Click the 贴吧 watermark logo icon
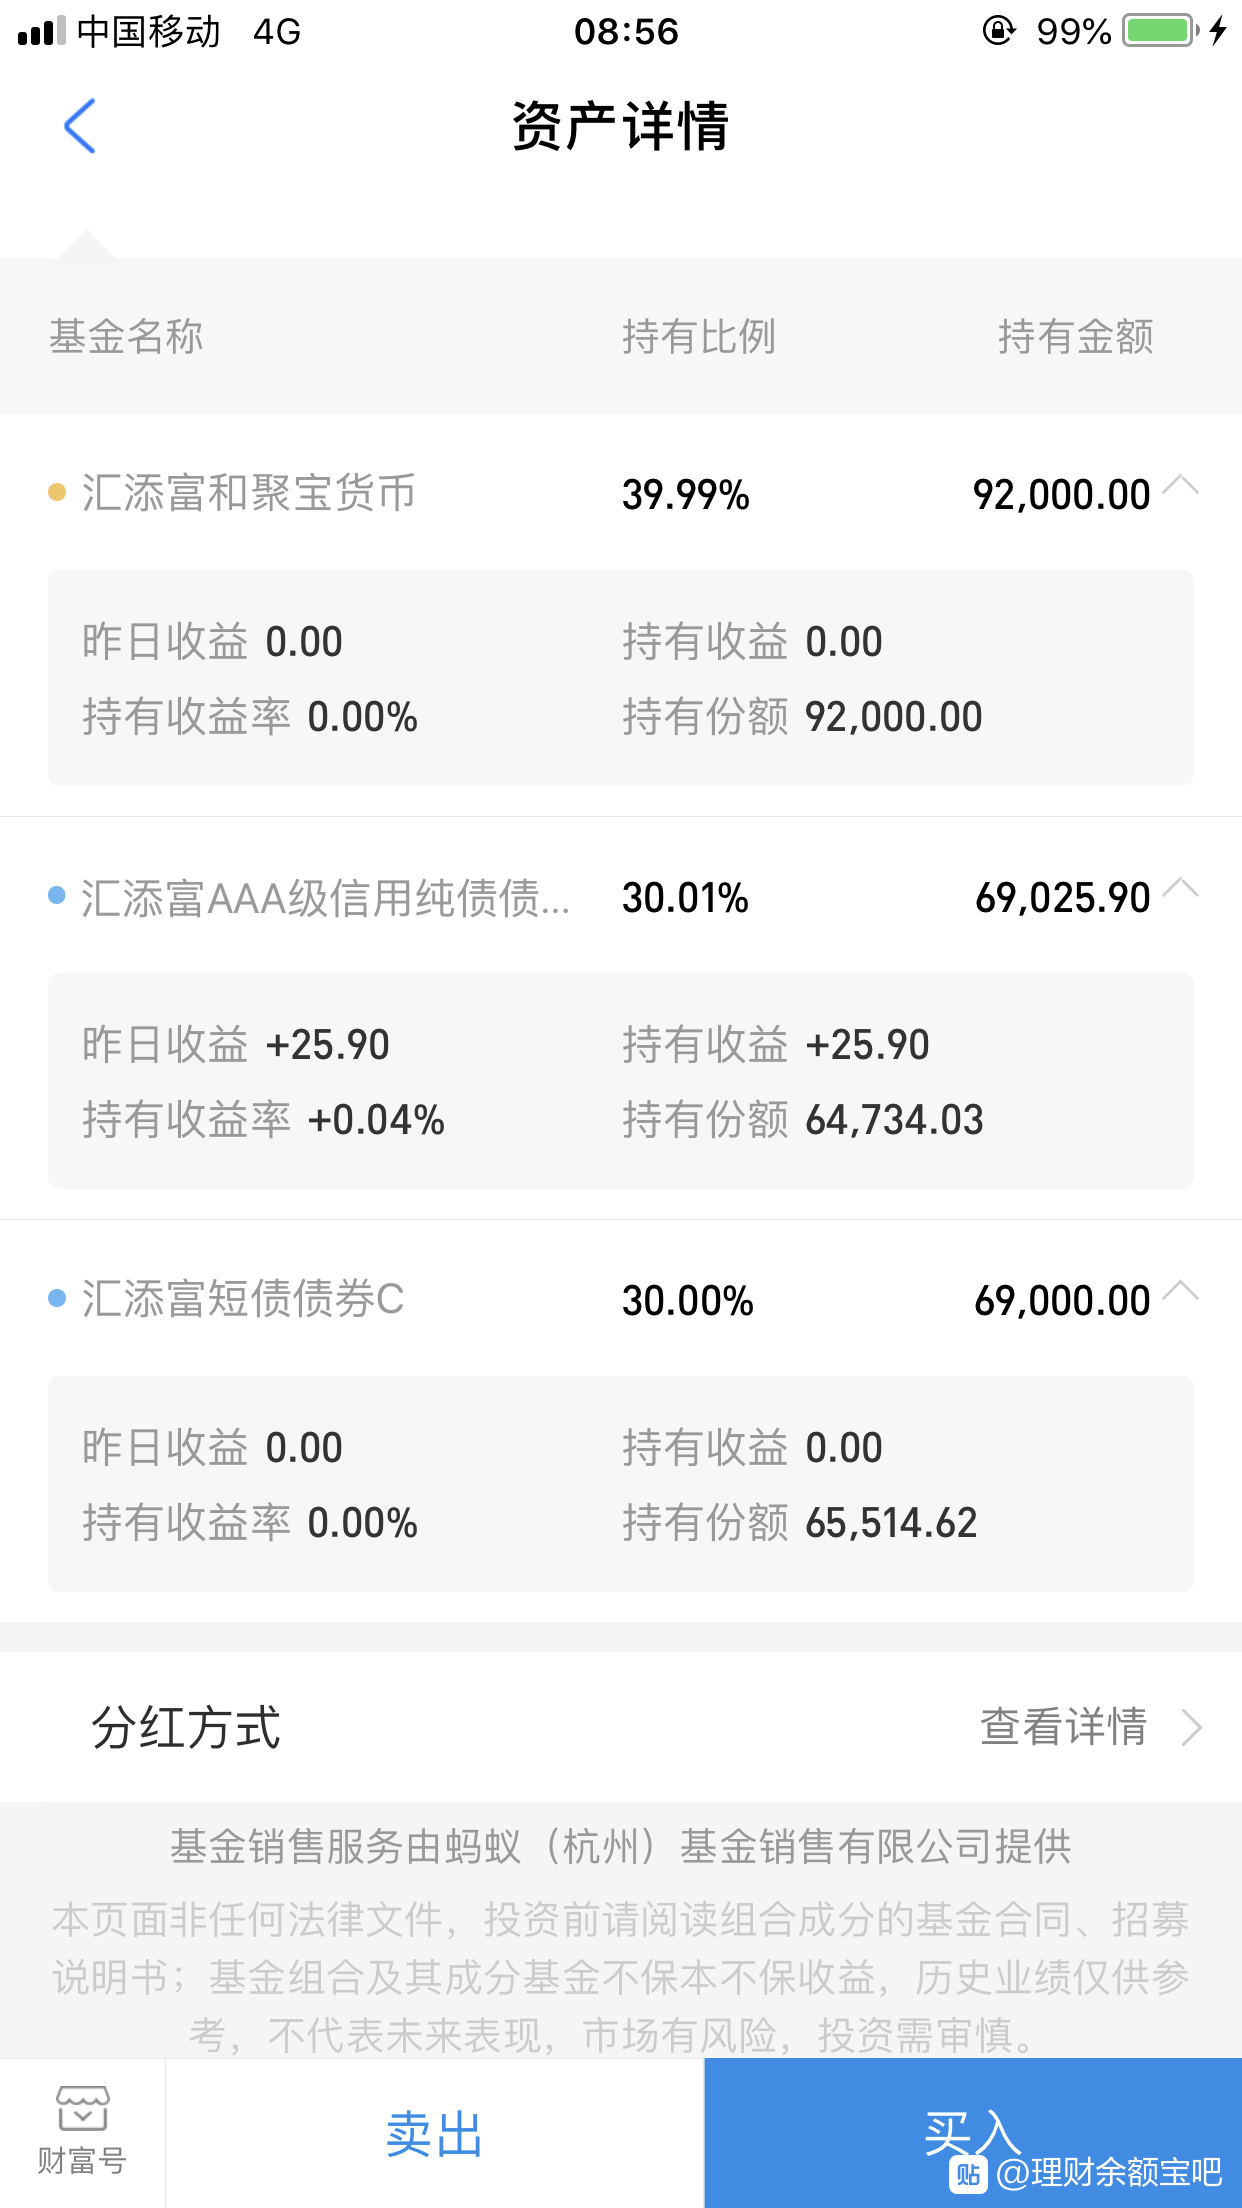The width and height of the screenshot is (1242, 2208). (x=968, y=2174)
